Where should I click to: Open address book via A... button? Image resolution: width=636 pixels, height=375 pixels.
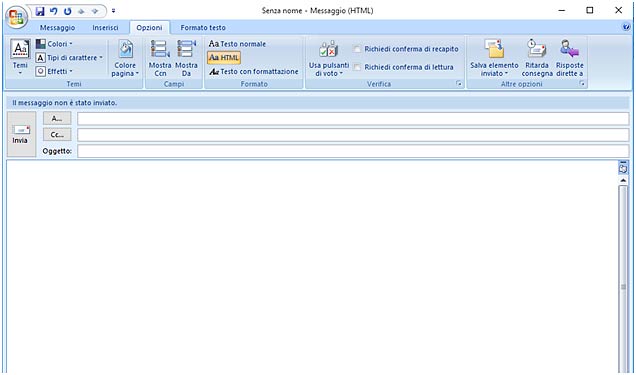[x=57, y=118]
